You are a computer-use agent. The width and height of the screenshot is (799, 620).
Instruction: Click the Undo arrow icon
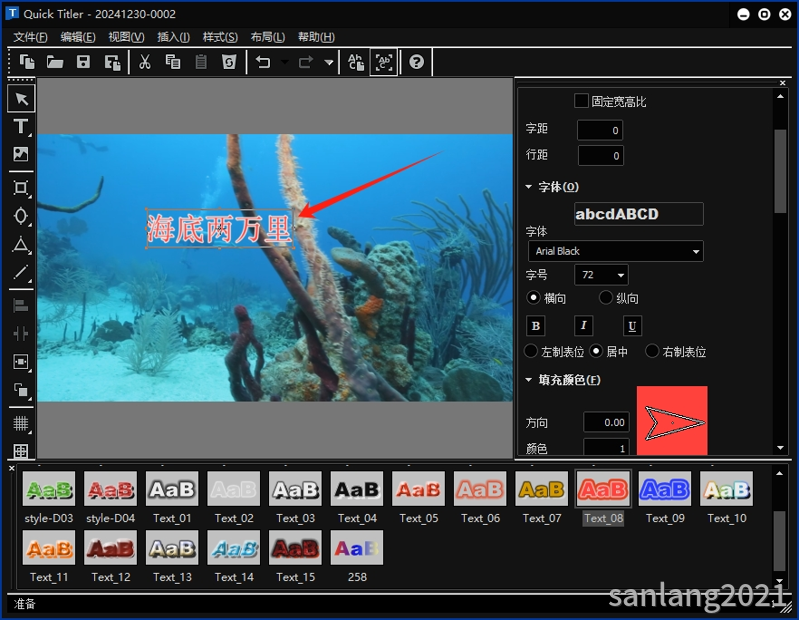click(x=263, y=62)
